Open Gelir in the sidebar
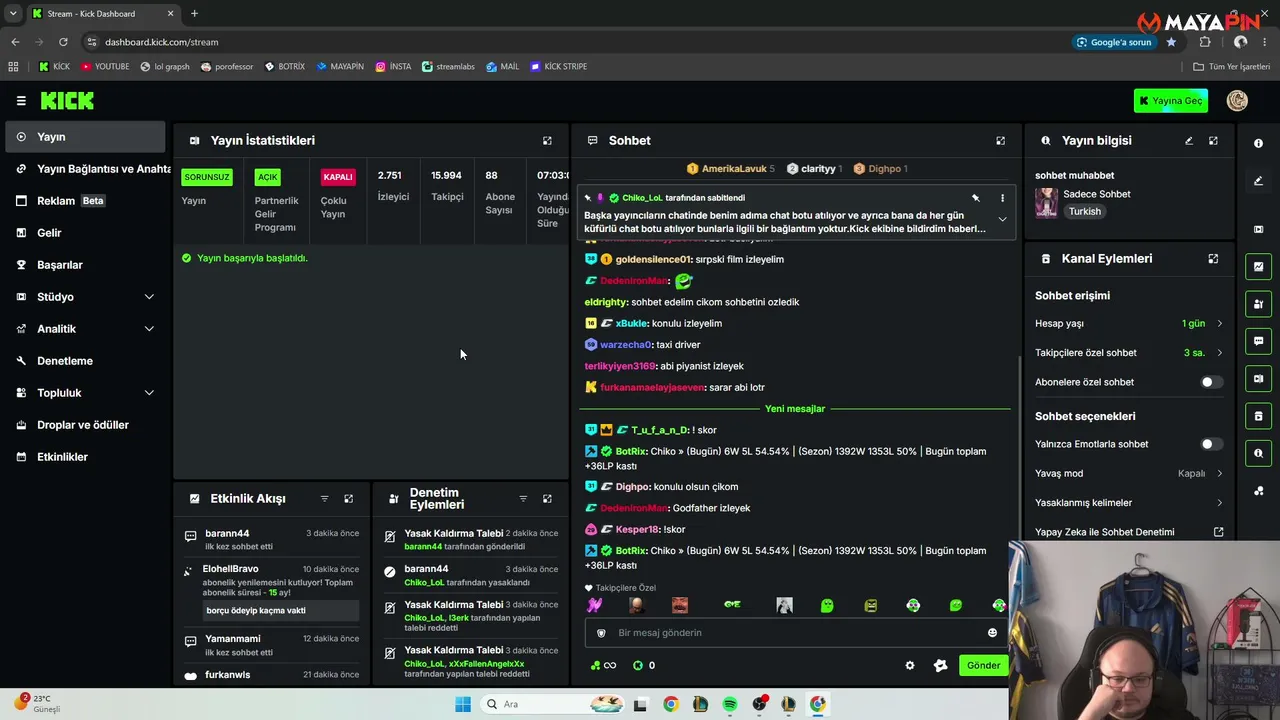The width and height of the screenshot is (1280, 720). [x=85, y=233]
